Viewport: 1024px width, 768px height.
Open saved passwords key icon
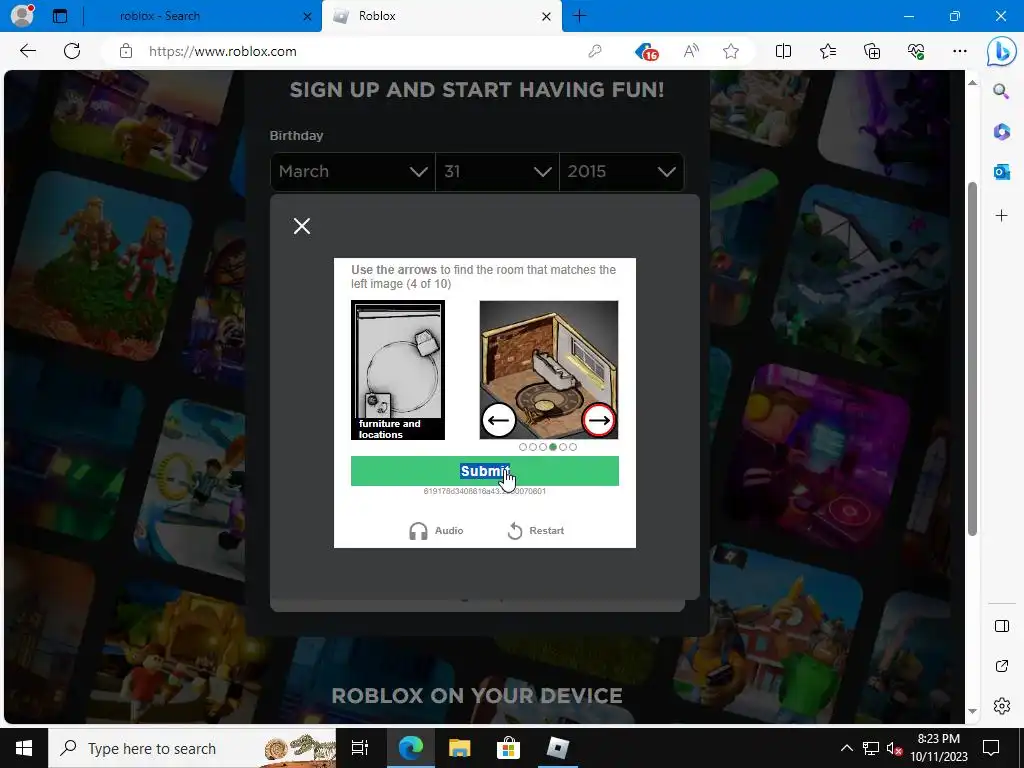(594, 51)
